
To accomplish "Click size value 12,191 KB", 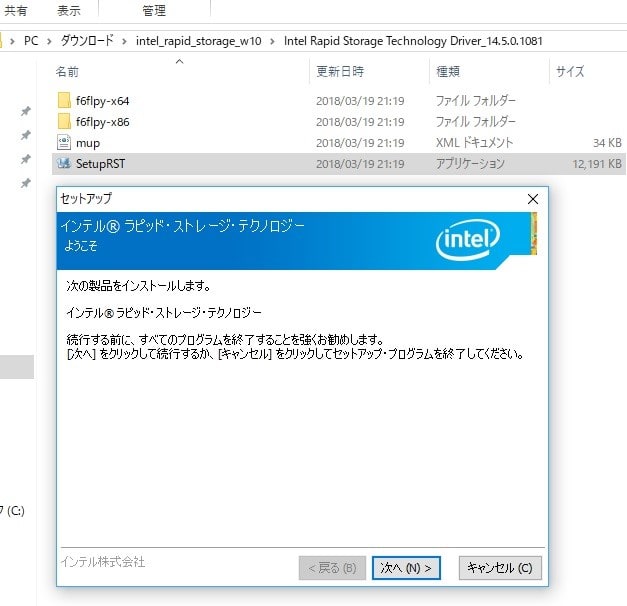I will 597,164.
